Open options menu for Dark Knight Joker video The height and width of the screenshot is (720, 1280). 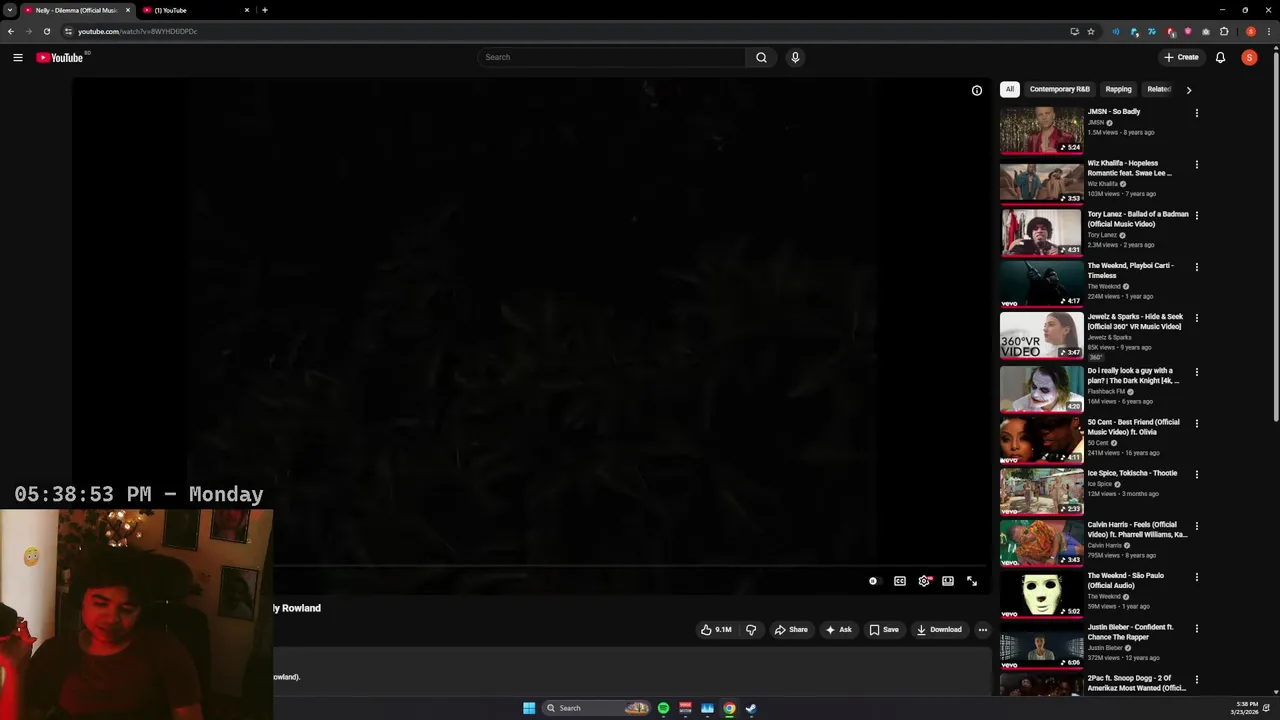1197,372
